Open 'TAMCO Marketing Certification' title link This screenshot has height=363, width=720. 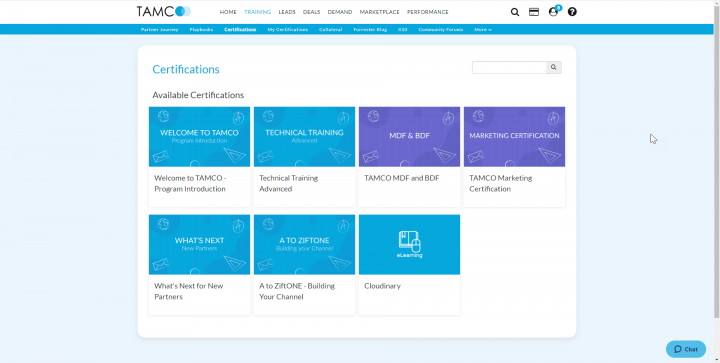(501, 183)
